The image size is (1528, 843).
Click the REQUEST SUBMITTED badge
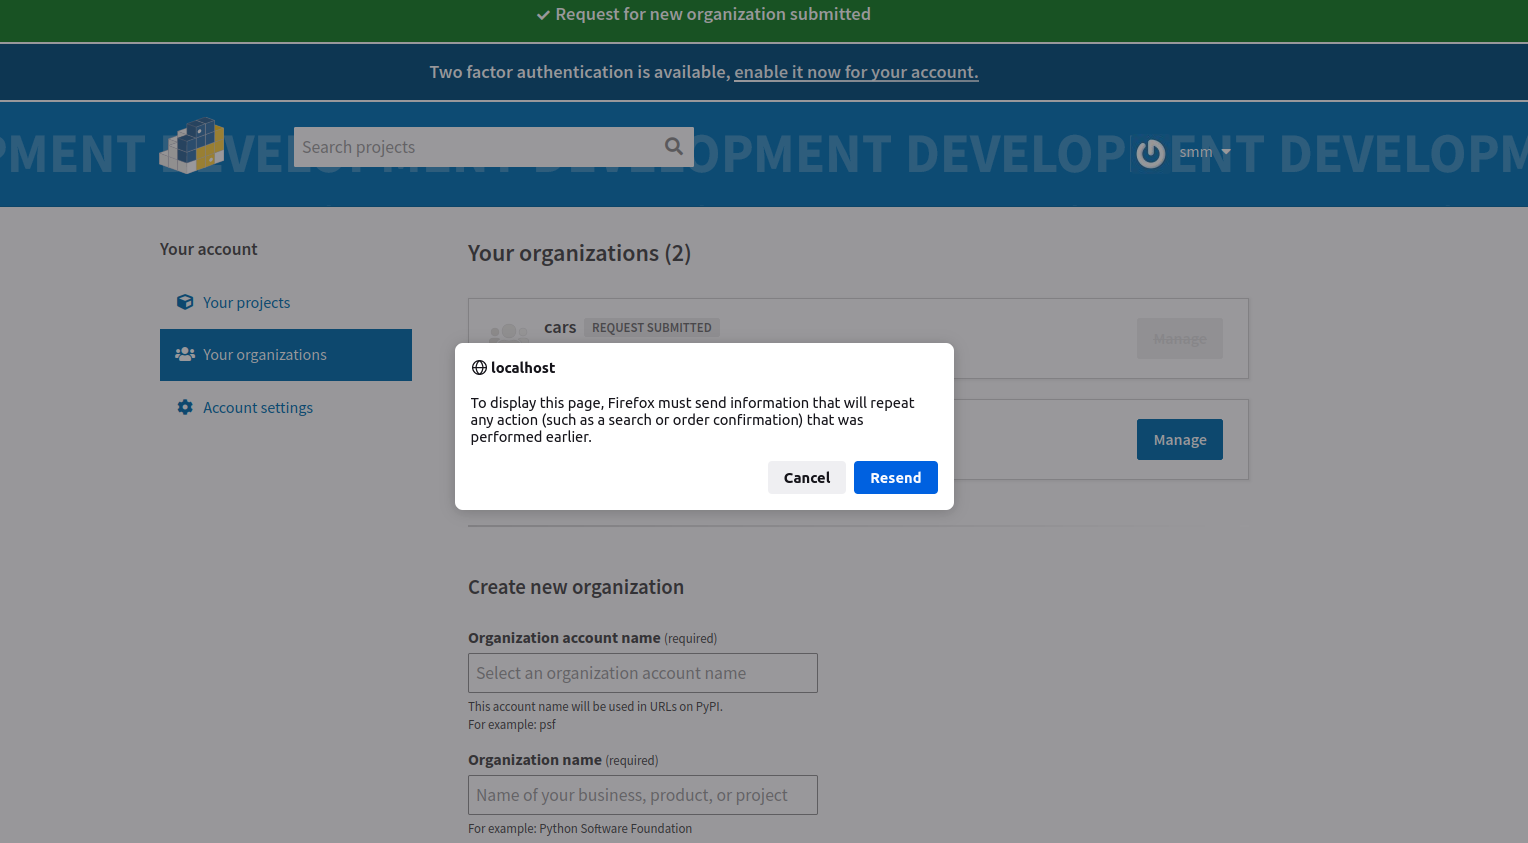(x=652, y=328)
